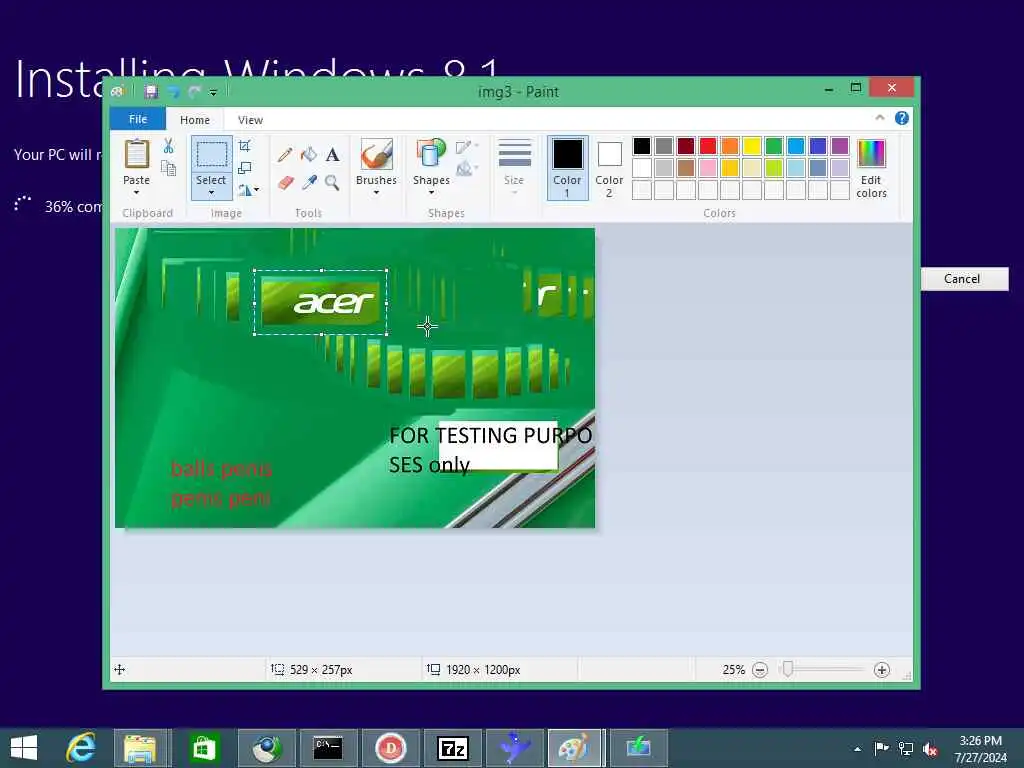Pick the pink color swatch
Viewport: 1024px width, 768px height.
(708, 168)
